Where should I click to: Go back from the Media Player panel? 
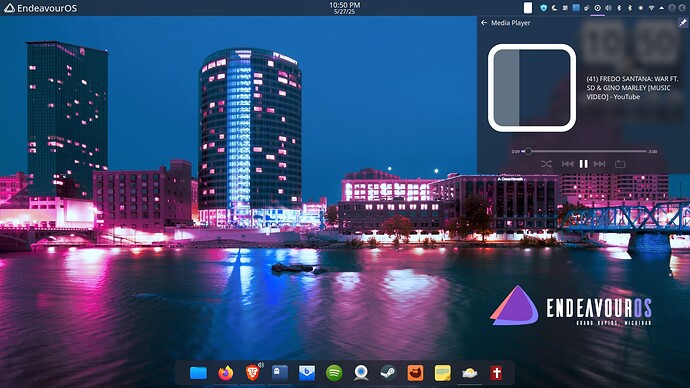point(484,23)
